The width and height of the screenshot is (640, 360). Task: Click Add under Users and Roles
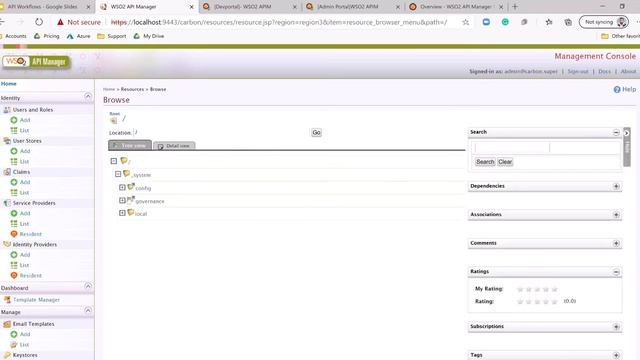click(25, 120)
